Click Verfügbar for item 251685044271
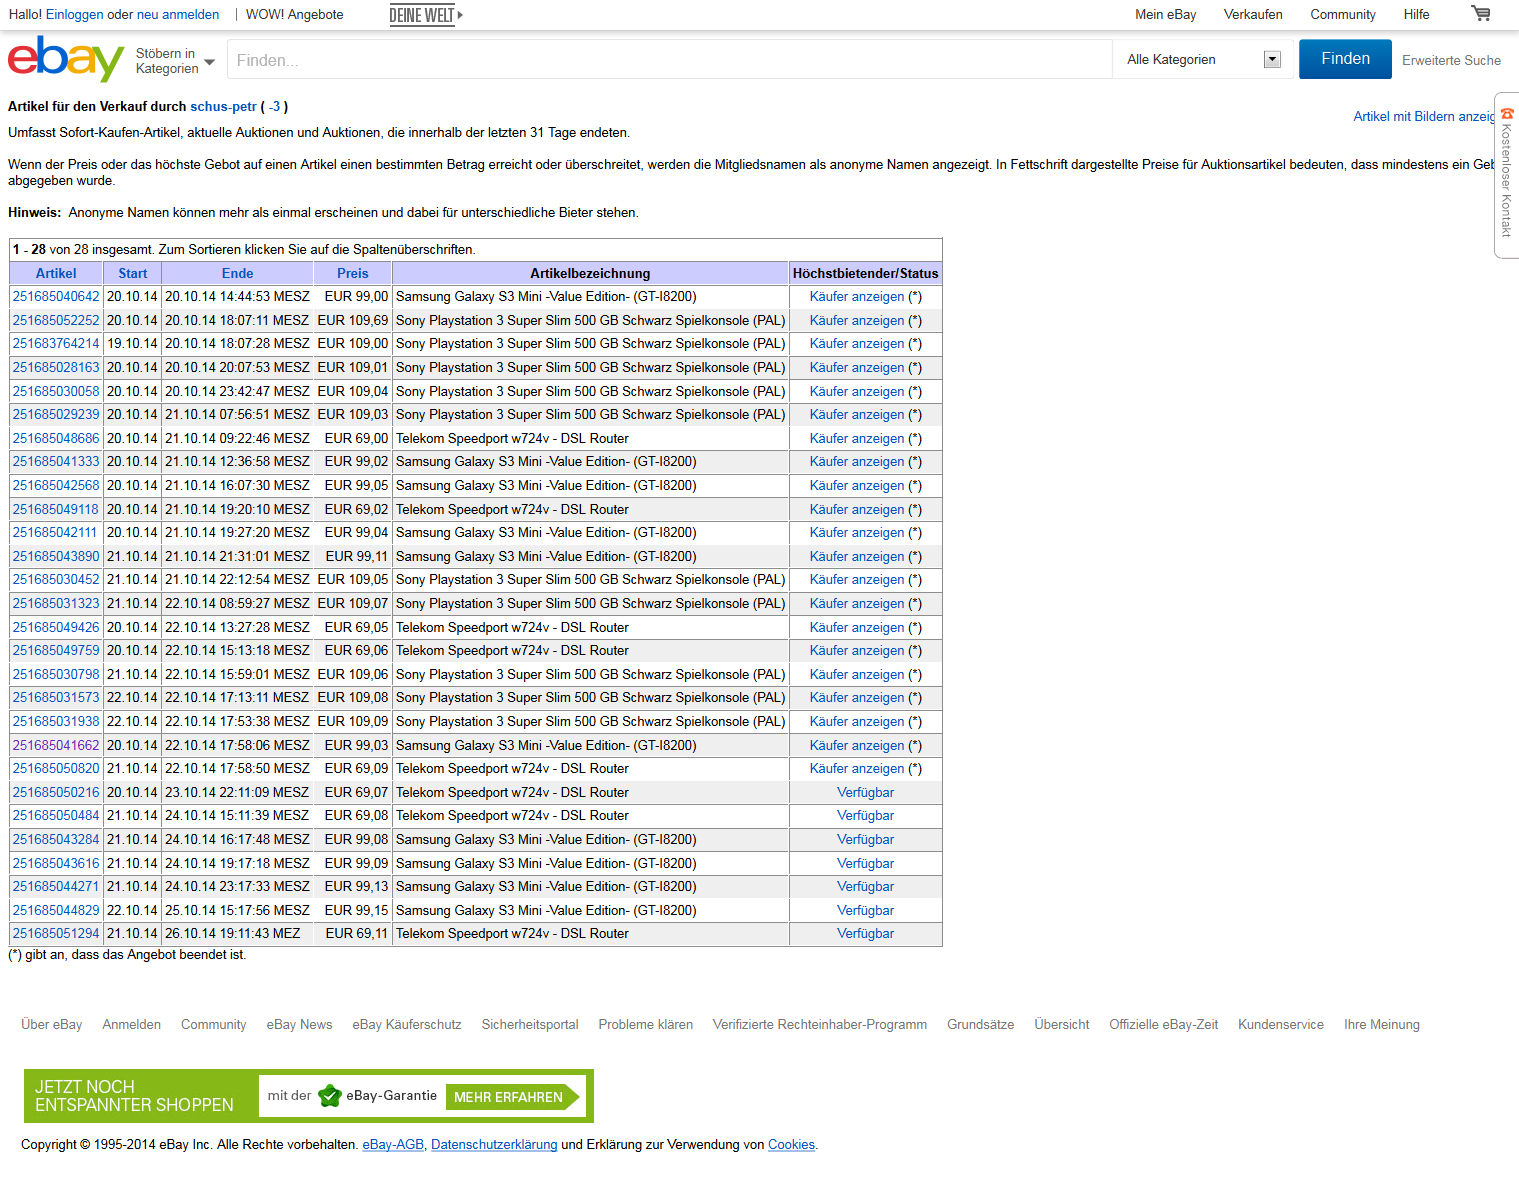The width and height of the screenshot is (1519, 1203). 866,887
